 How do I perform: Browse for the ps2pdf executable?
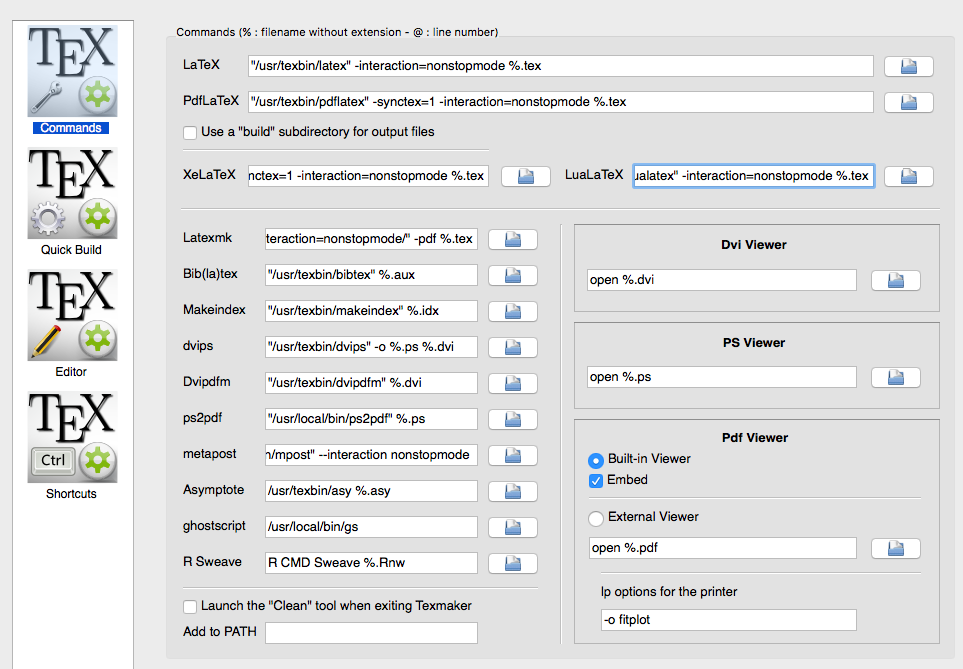click(513, 419)
